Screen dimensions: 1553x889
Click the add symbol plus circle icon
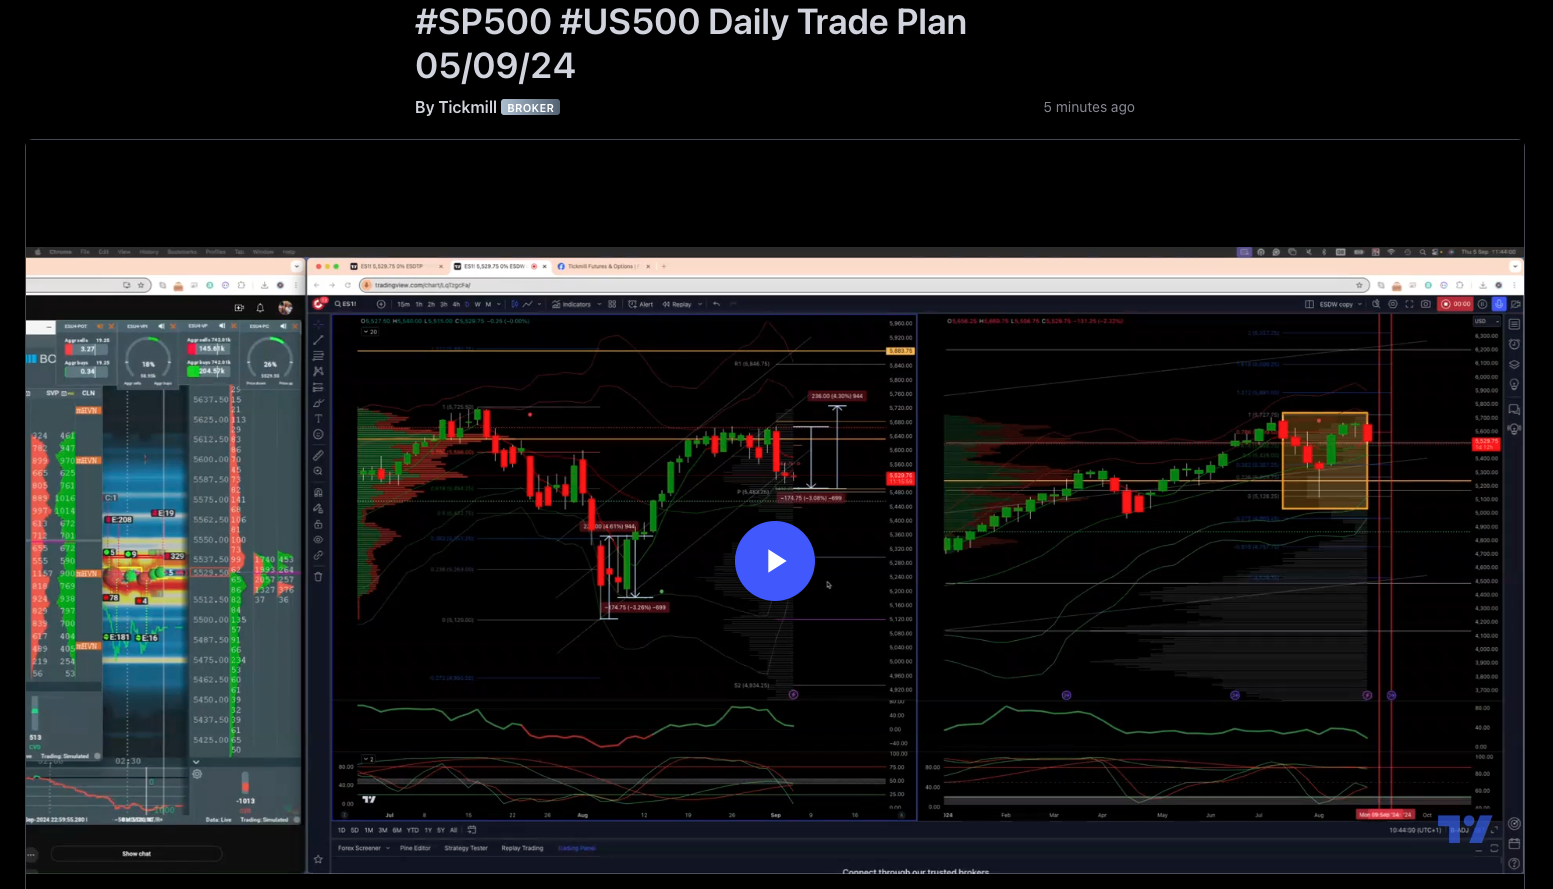[x=381, y=304]
